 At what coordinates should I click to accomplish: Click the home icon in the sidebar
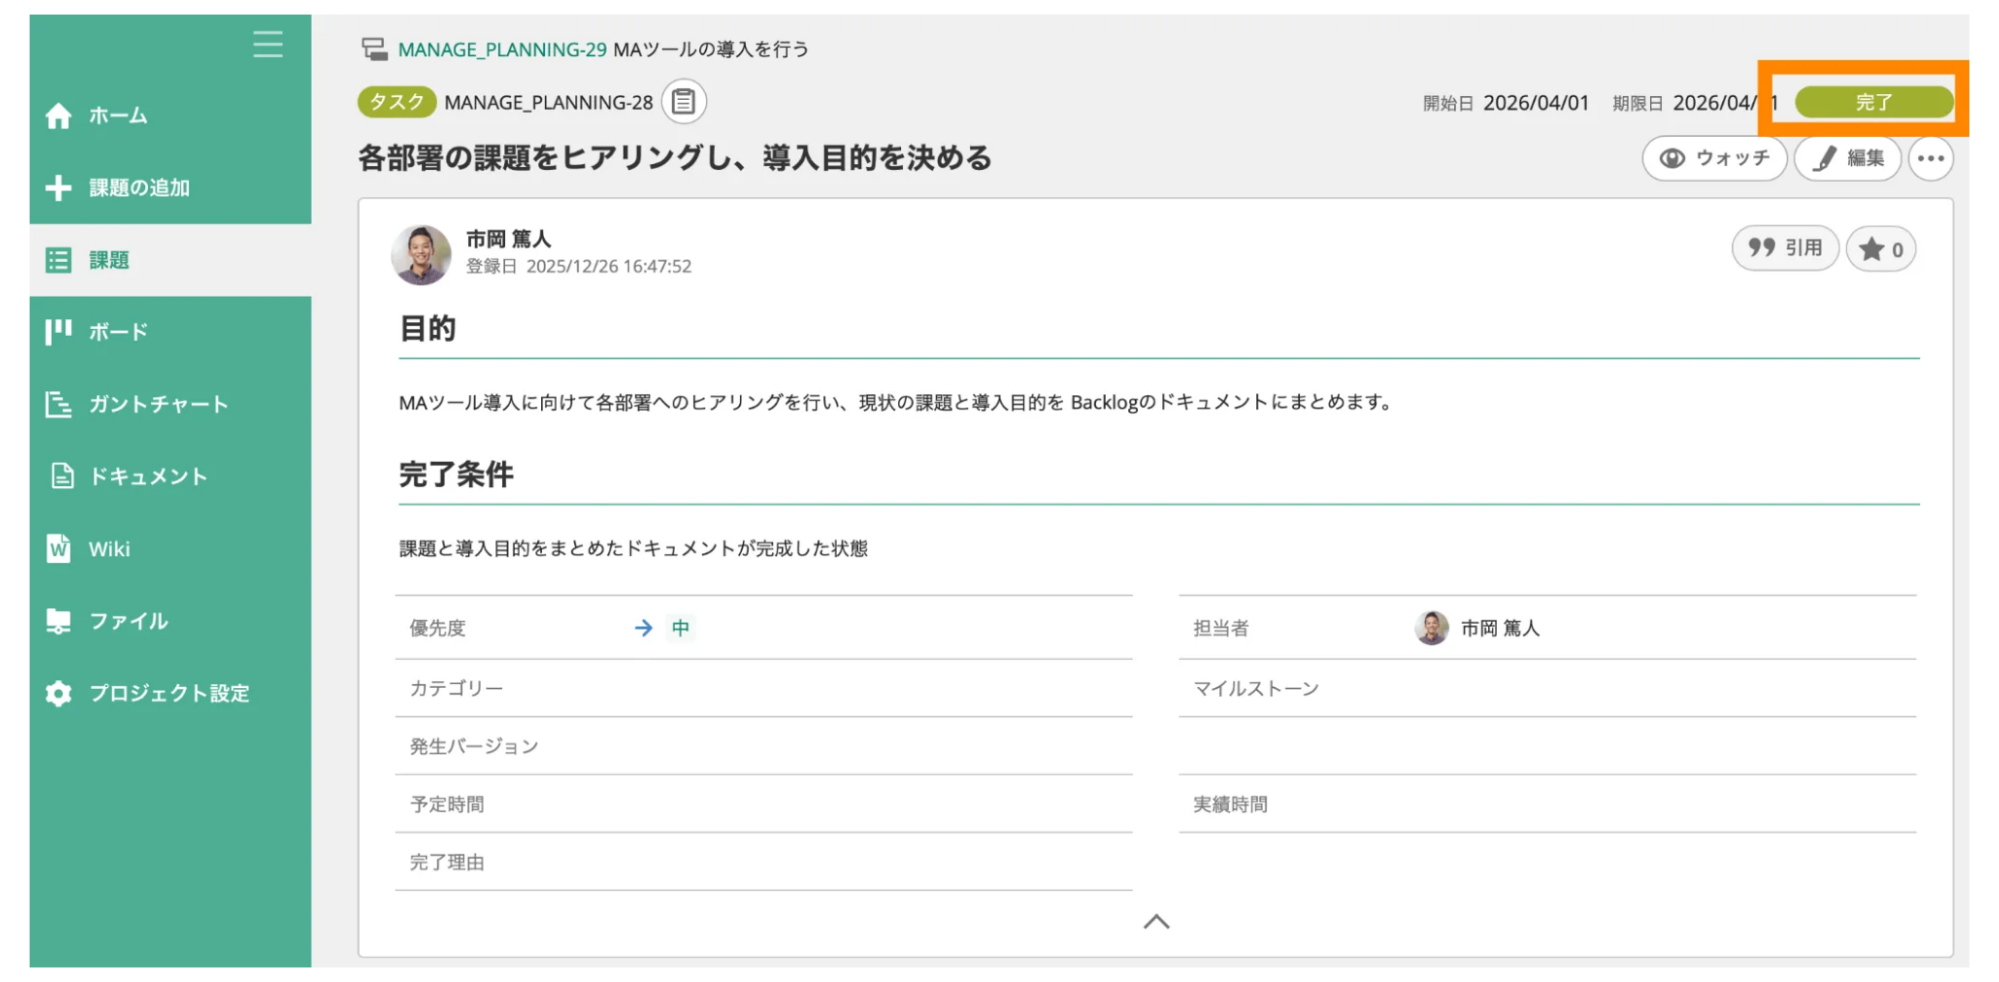(59, 116)
